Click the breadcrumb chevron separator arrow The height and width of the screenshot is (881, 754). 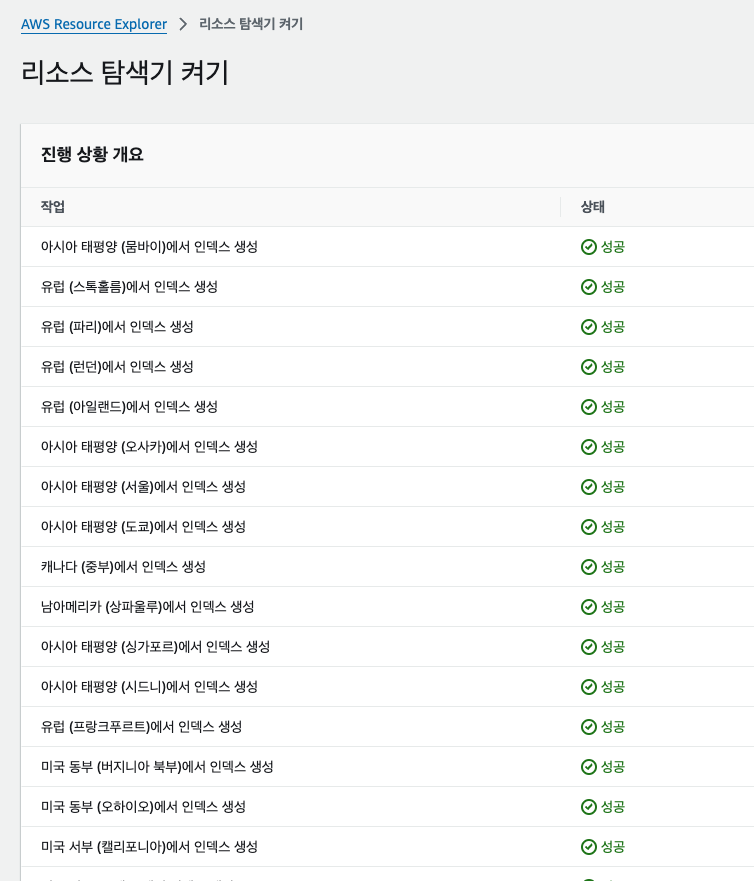tap(183, 23)
